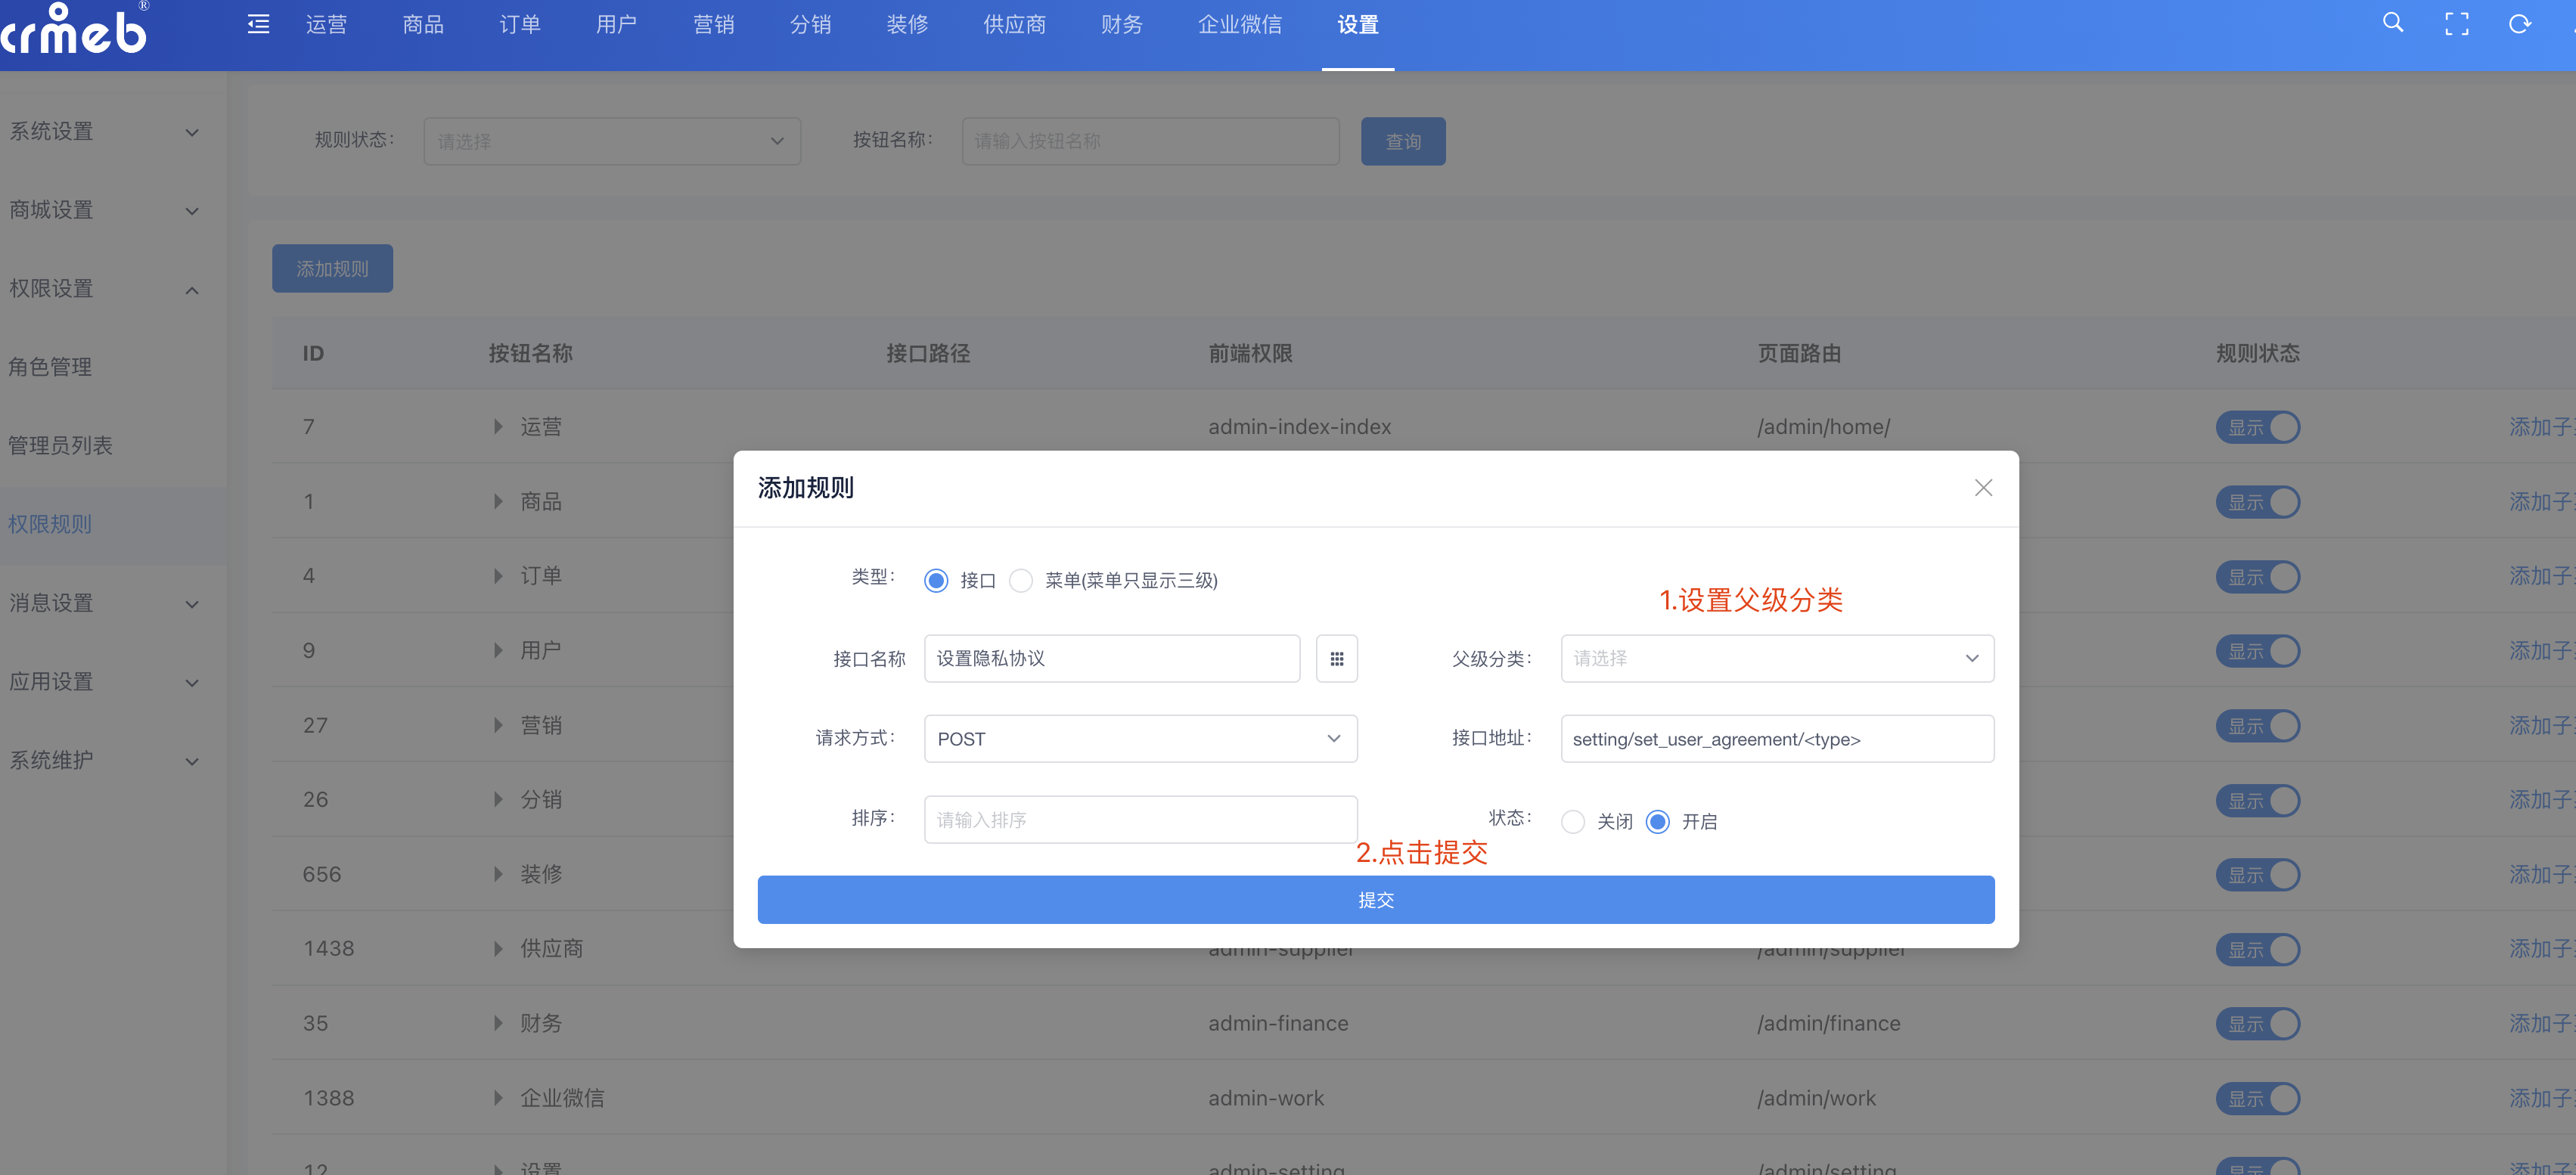Screen dimensions: 2576x1175
Task: Focus the 排序 input field
Action: pyautogui.click(x=1140, y=819)
